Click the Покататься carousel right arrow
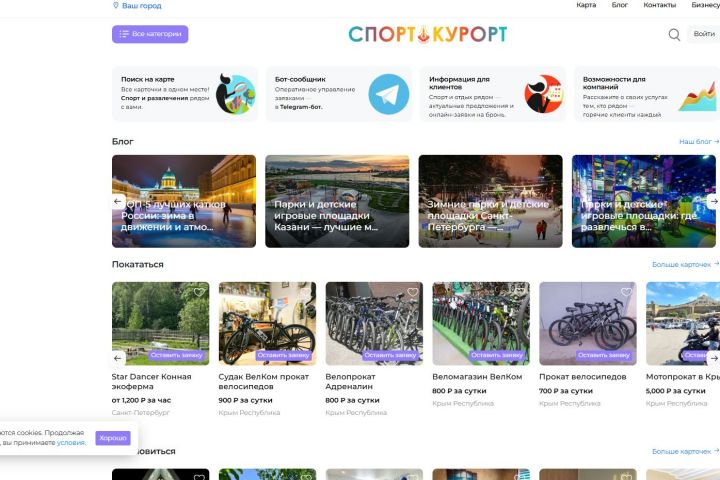 pyautogui.click(x=714, y=358)
